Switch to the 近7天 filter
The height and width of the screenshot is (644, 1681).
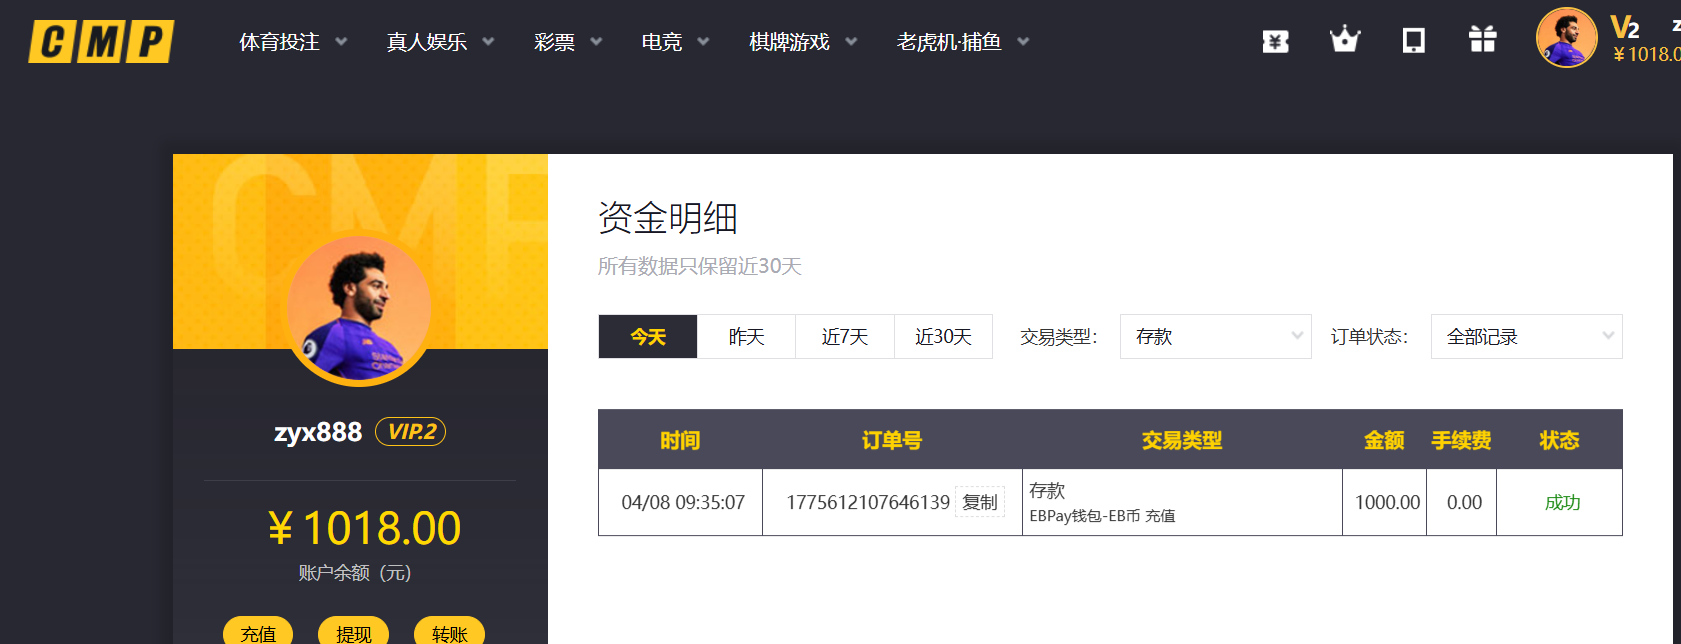844,337
